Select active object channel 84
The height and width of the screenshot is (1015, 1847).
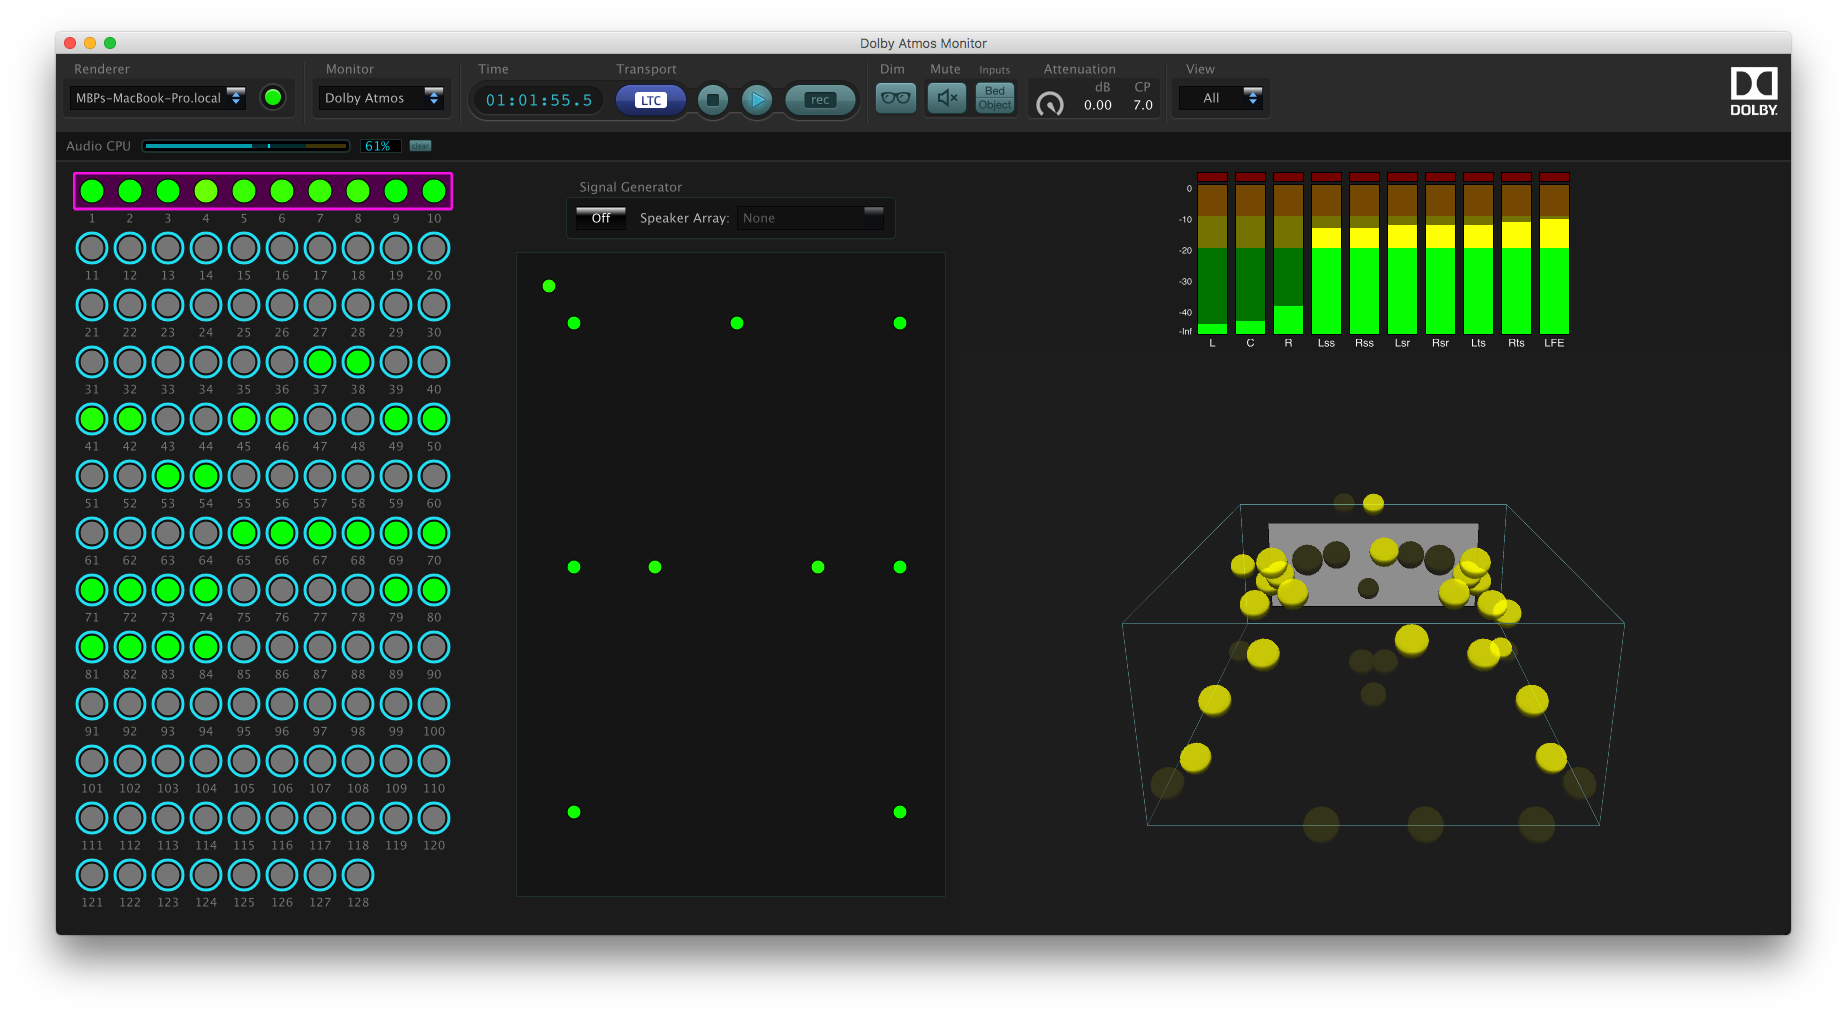(206, 646)
